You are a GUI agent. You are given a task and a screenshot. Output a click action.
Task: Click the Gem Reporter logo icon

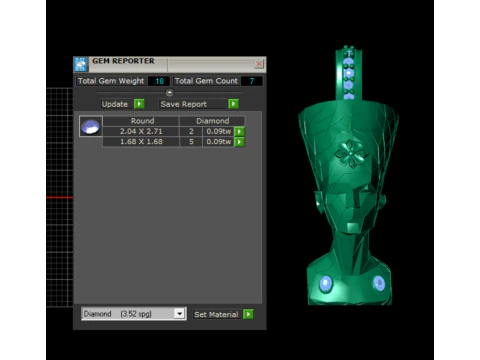tap(81, 64)
